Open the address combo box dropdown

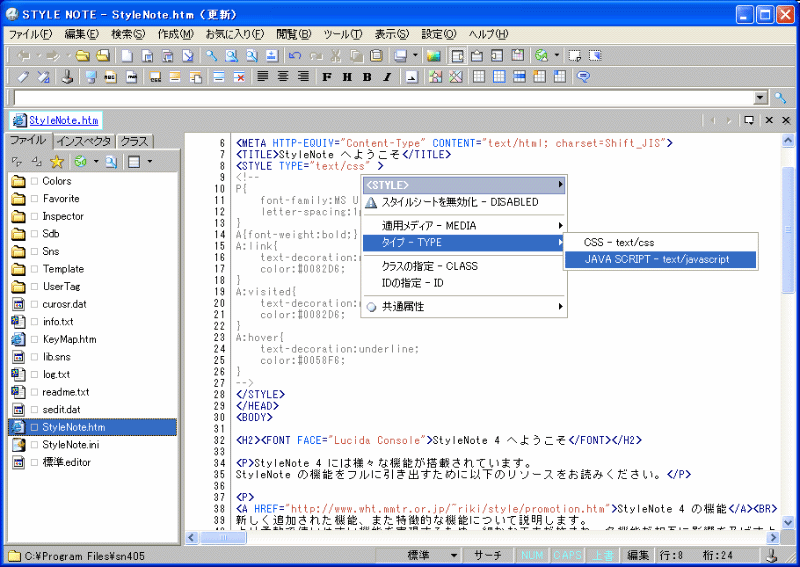point(760,97)
